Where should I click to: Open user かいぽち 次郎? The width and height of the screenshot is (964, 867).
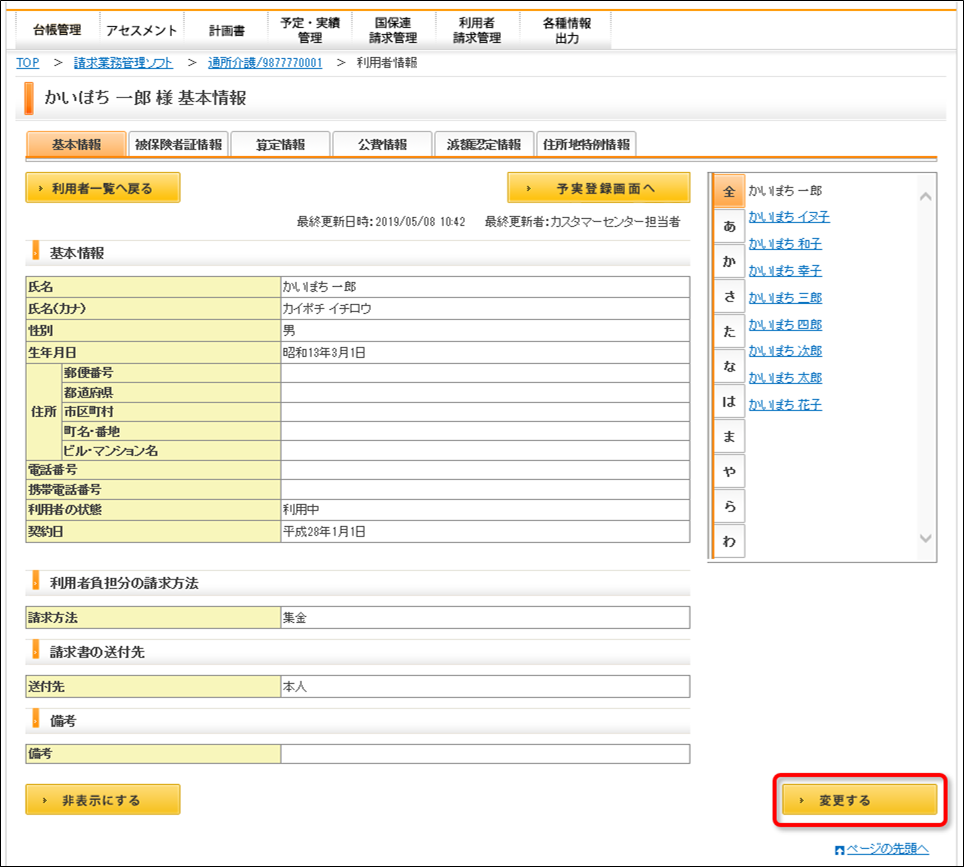click(785, 350)
